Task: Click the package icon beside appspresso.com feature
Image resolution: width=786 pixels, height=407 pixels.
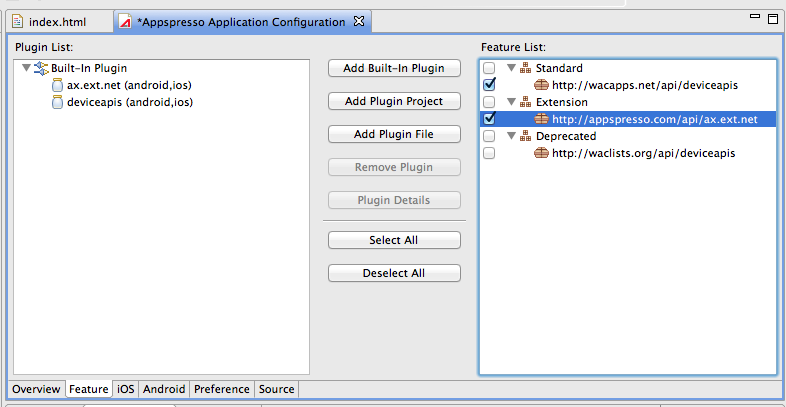Action: pos(541,119)
